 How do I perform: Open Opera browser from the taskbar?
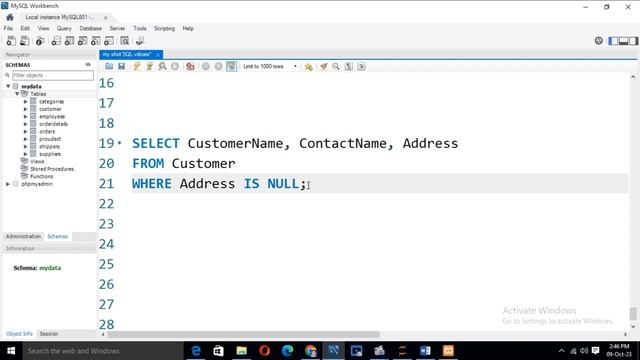click(x=264, y=351)
